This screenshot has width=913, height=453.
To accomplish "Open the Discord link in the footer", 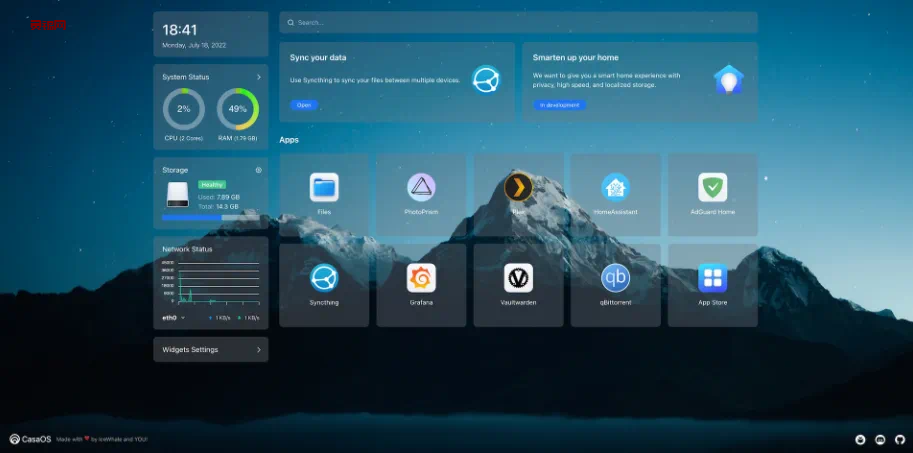I will click(880, 439).
